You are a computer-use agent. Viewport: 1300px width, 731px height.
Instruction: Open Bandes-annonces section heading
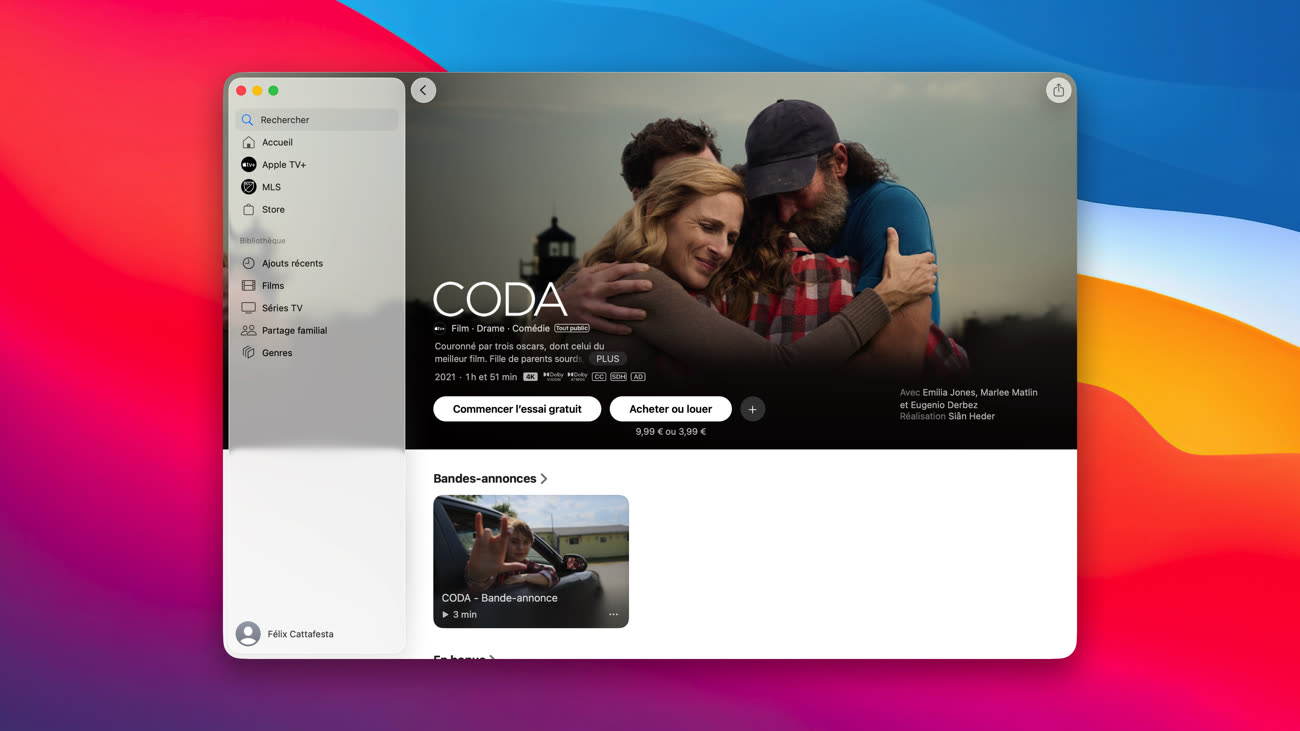pos(485,479)
